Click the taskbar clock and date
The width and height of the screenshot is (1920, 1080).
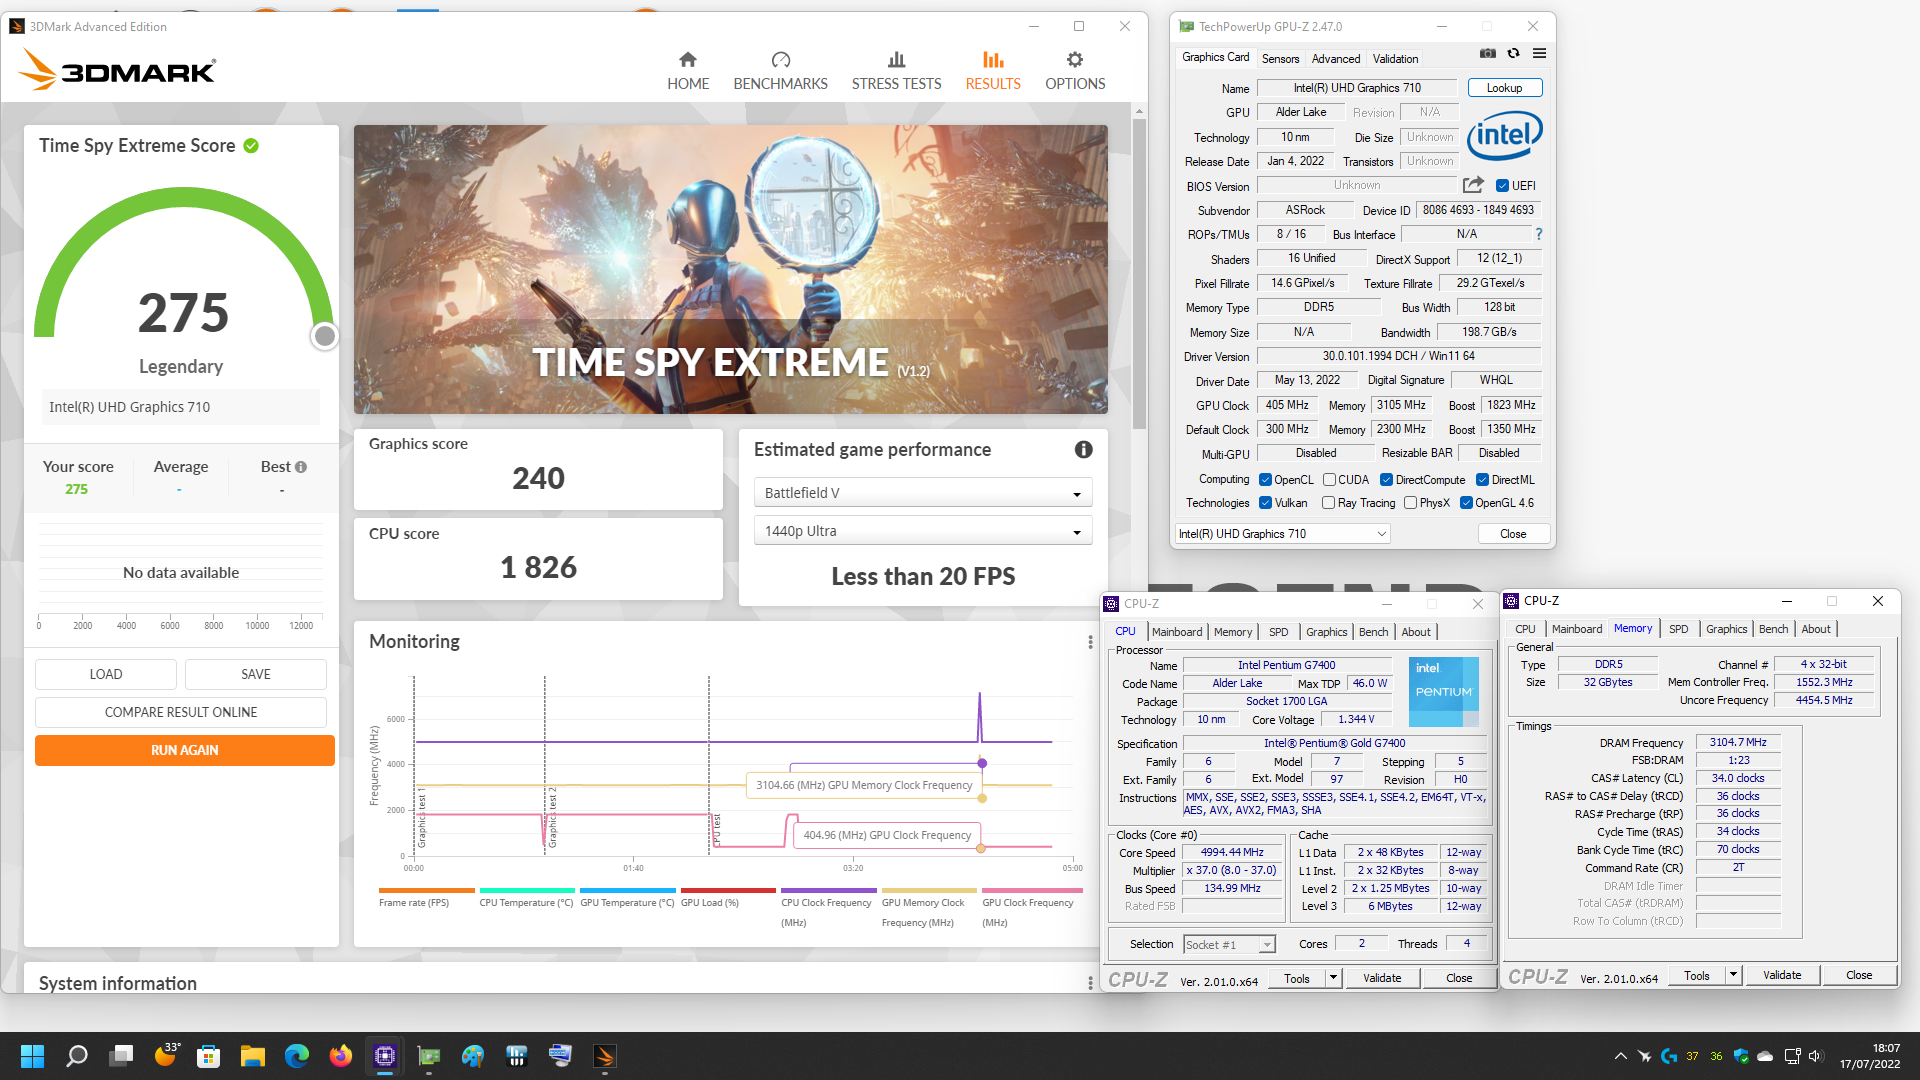(1870, 1056)
